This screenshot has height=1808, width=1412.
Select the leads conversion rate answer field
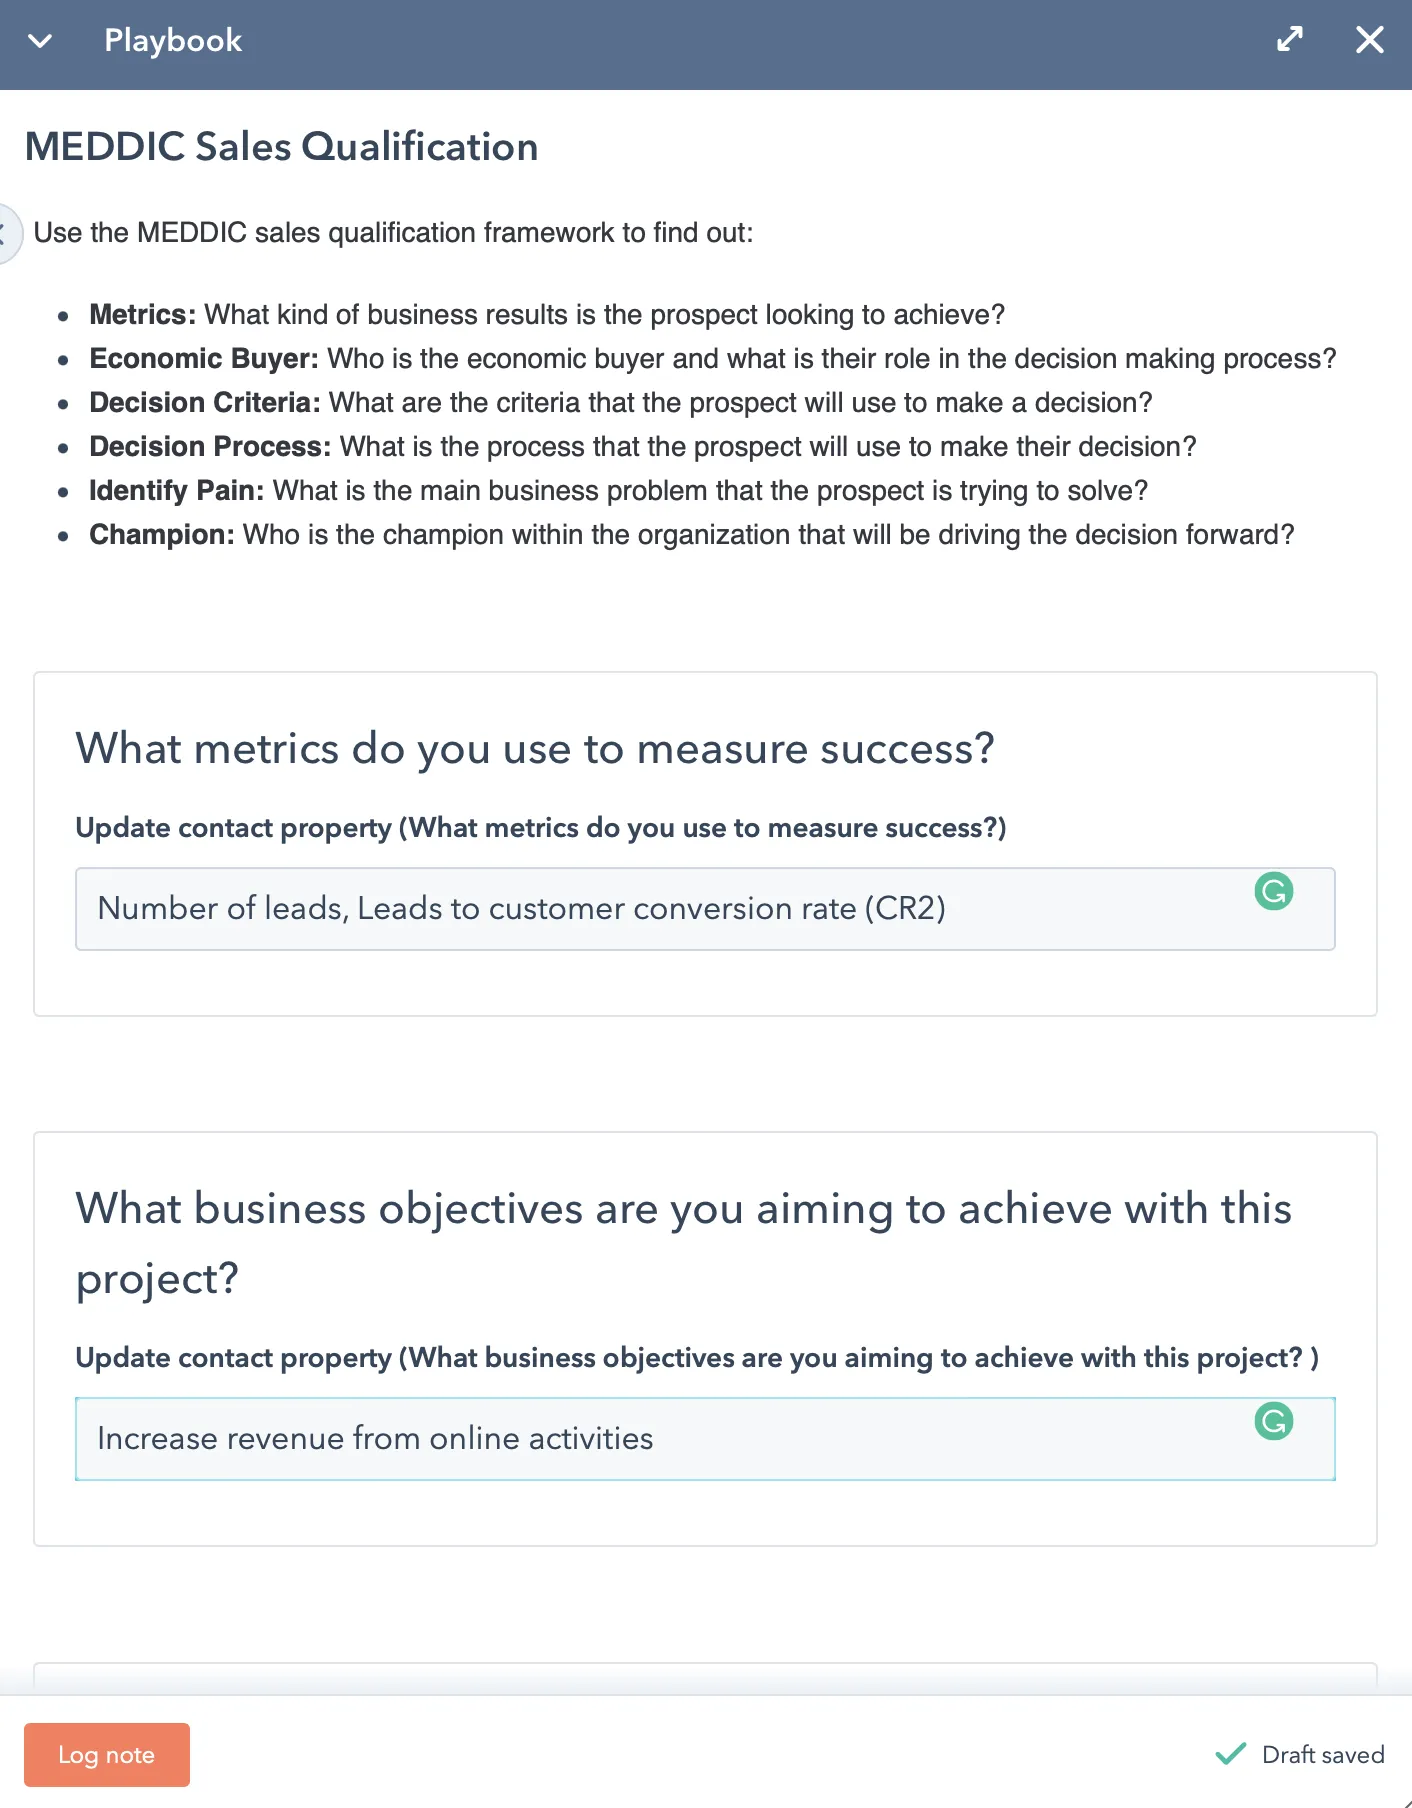coord(705,908)
